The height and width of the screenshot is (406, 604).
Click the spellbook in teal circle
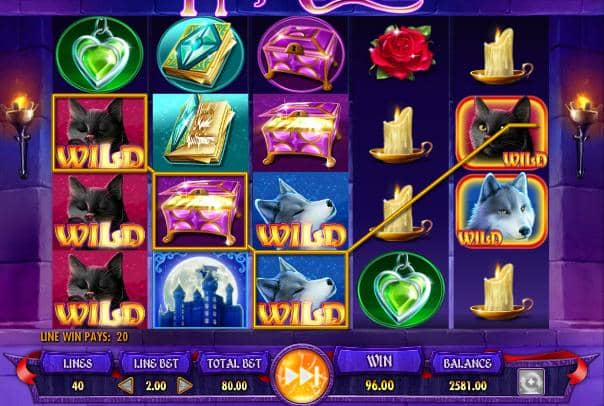pos(200,54)
